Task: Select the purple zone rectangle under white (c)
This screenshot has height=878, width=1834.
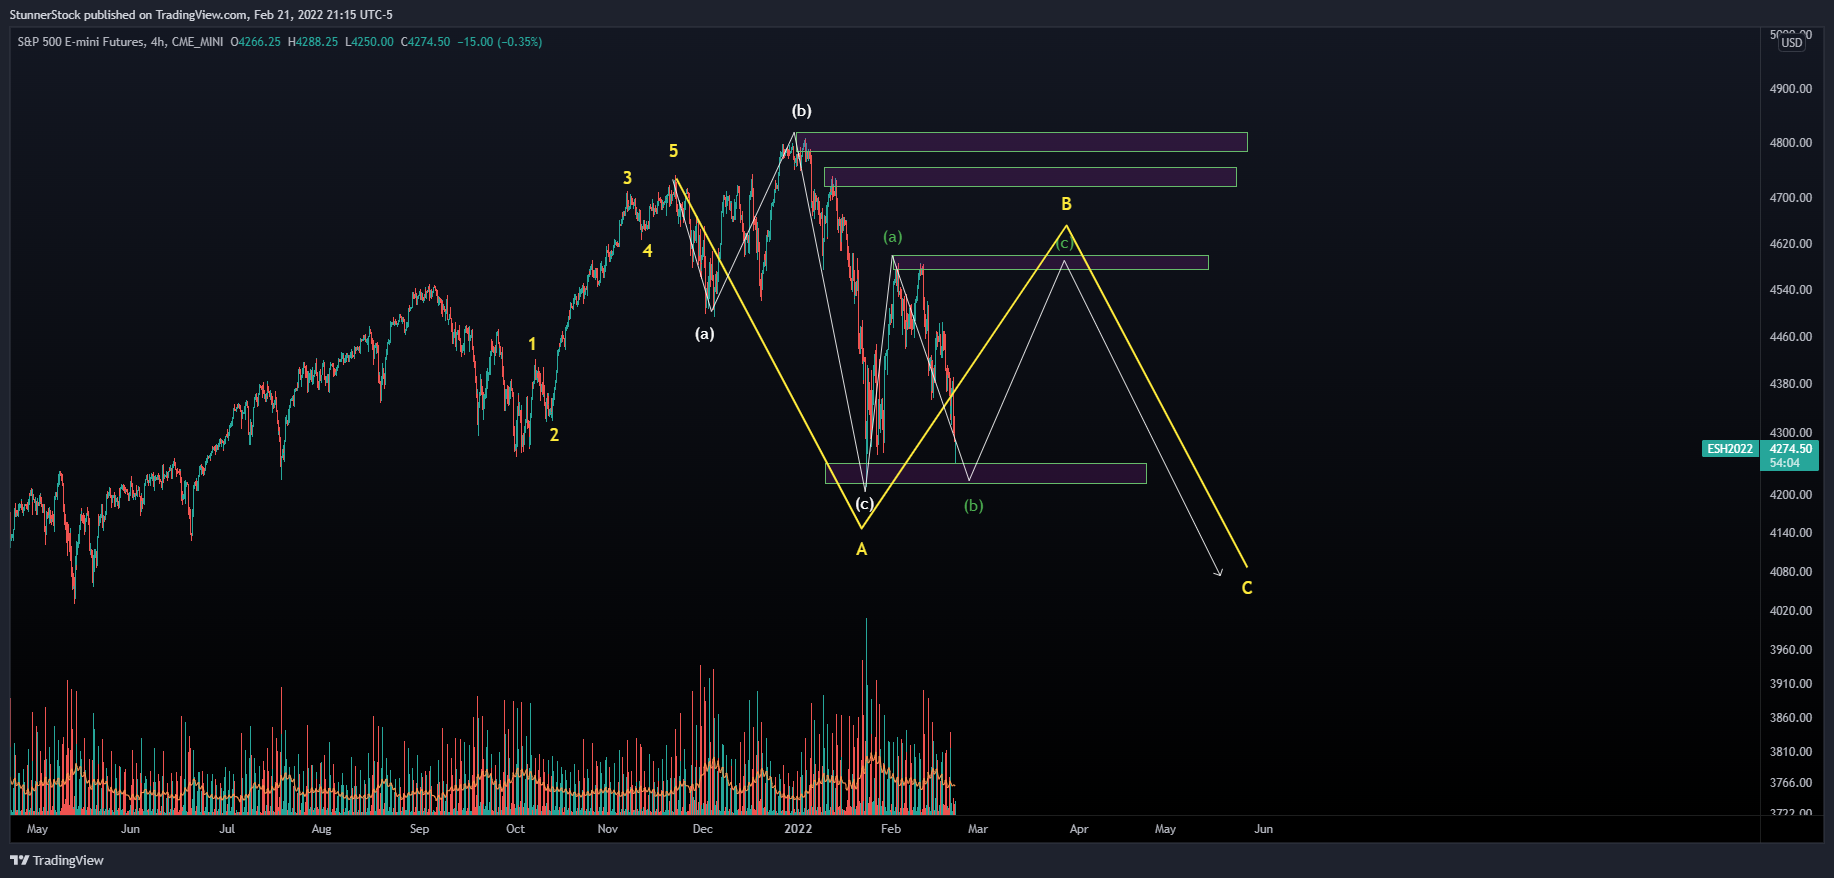Action: (985, 473)
